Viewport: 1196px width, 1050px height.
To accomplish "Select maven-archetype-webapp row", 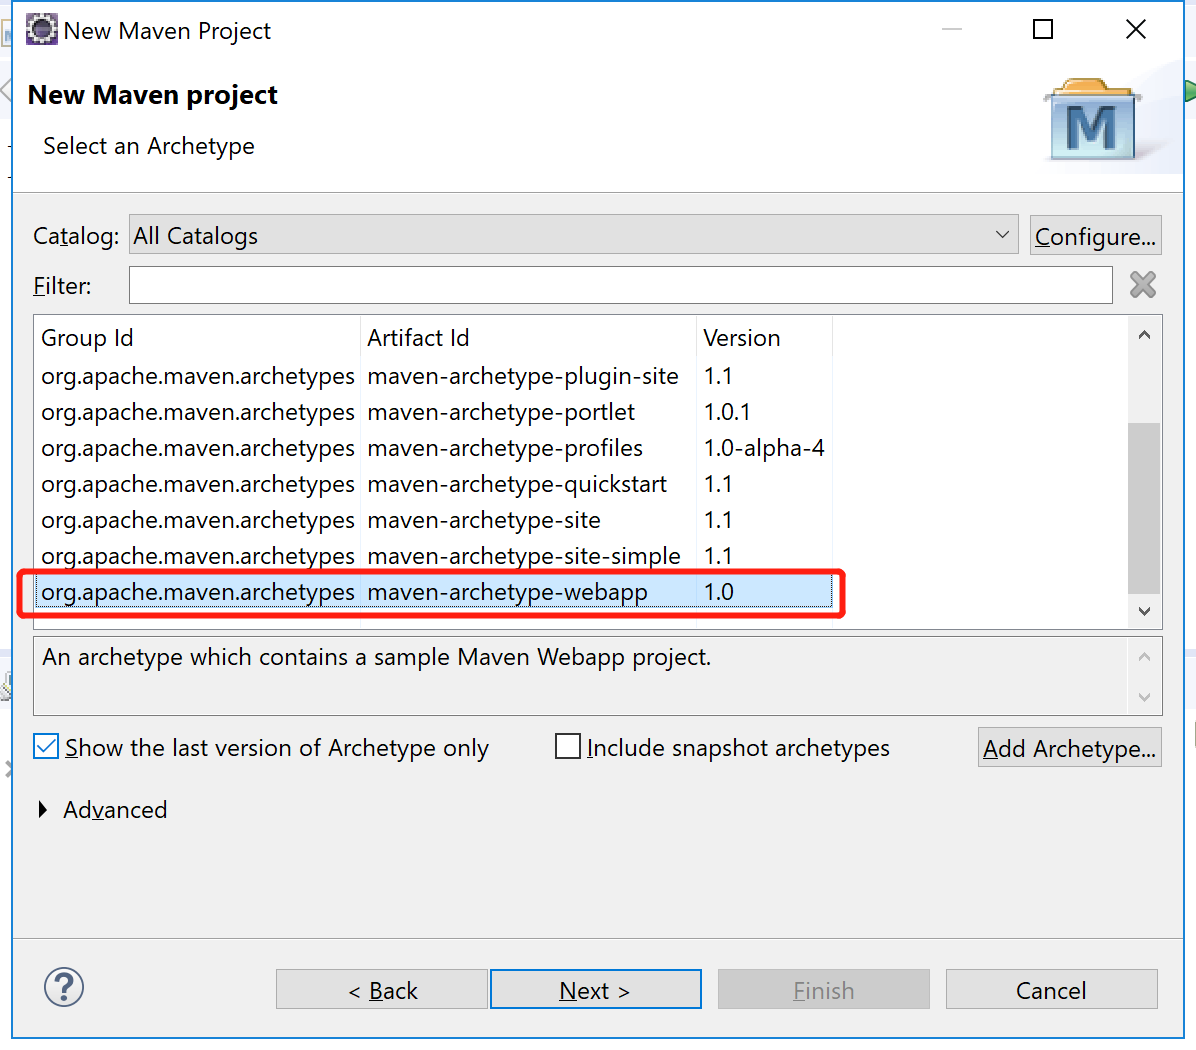I will tap(507, 592).
